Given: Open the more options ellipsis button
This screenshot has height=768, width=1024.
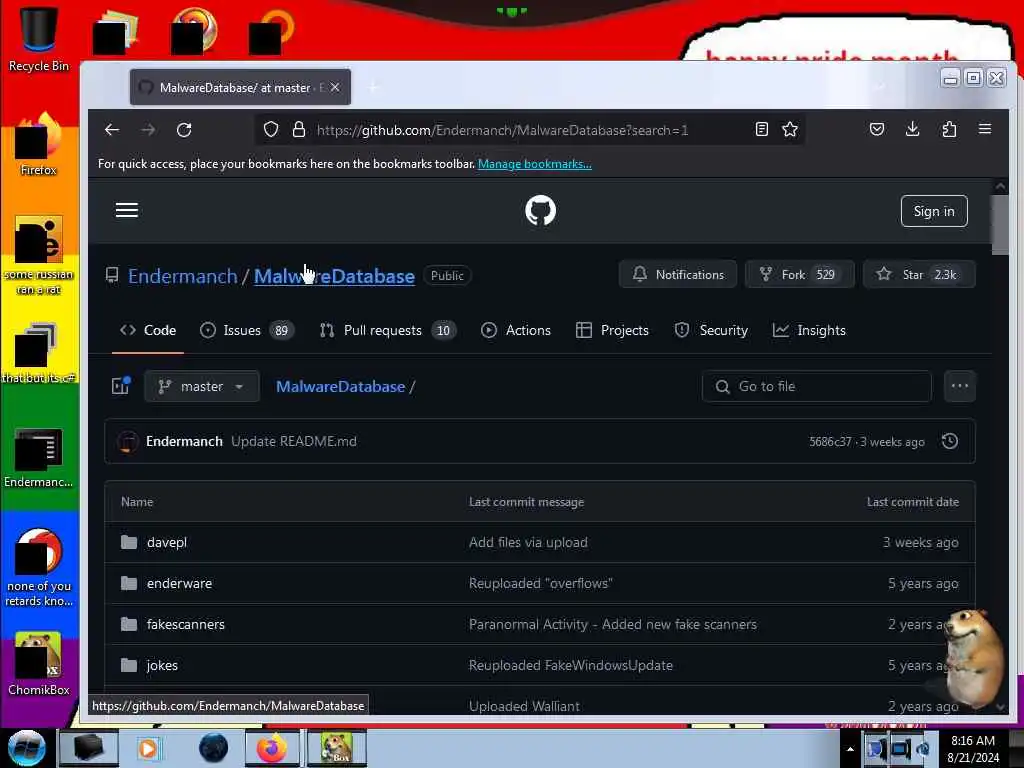Looking at the screenshot, I should pyautogui.click(x=960, y=386).
